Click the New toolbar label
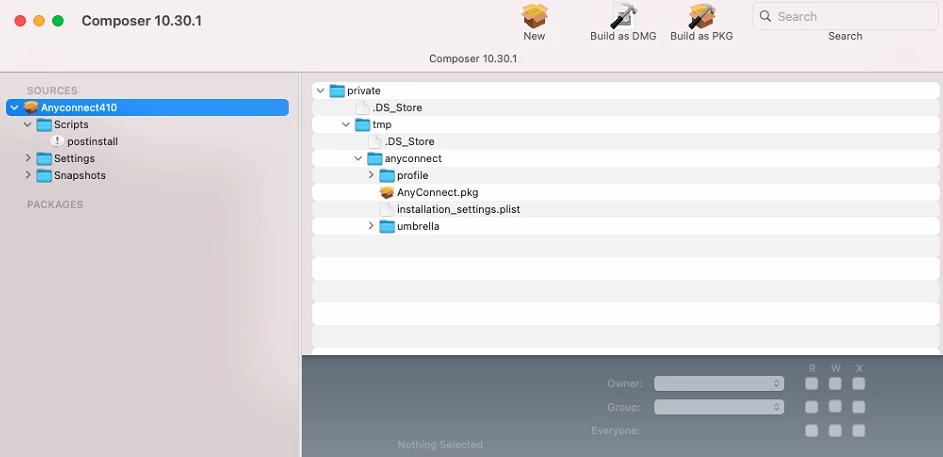 pyautogui.click(x=534, y=36)
